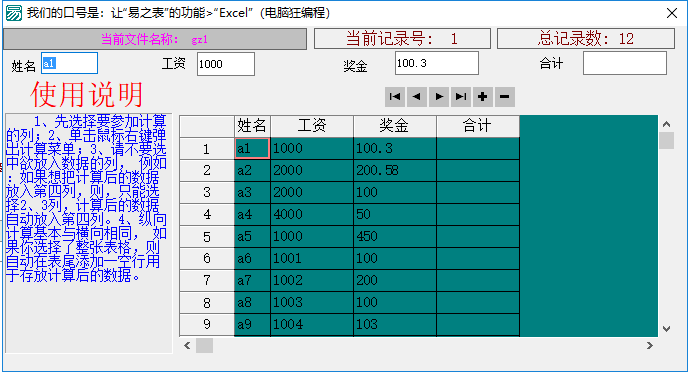Select the 奖金 column header
This screenshot has height=374, width=690.
coord(395,126)
